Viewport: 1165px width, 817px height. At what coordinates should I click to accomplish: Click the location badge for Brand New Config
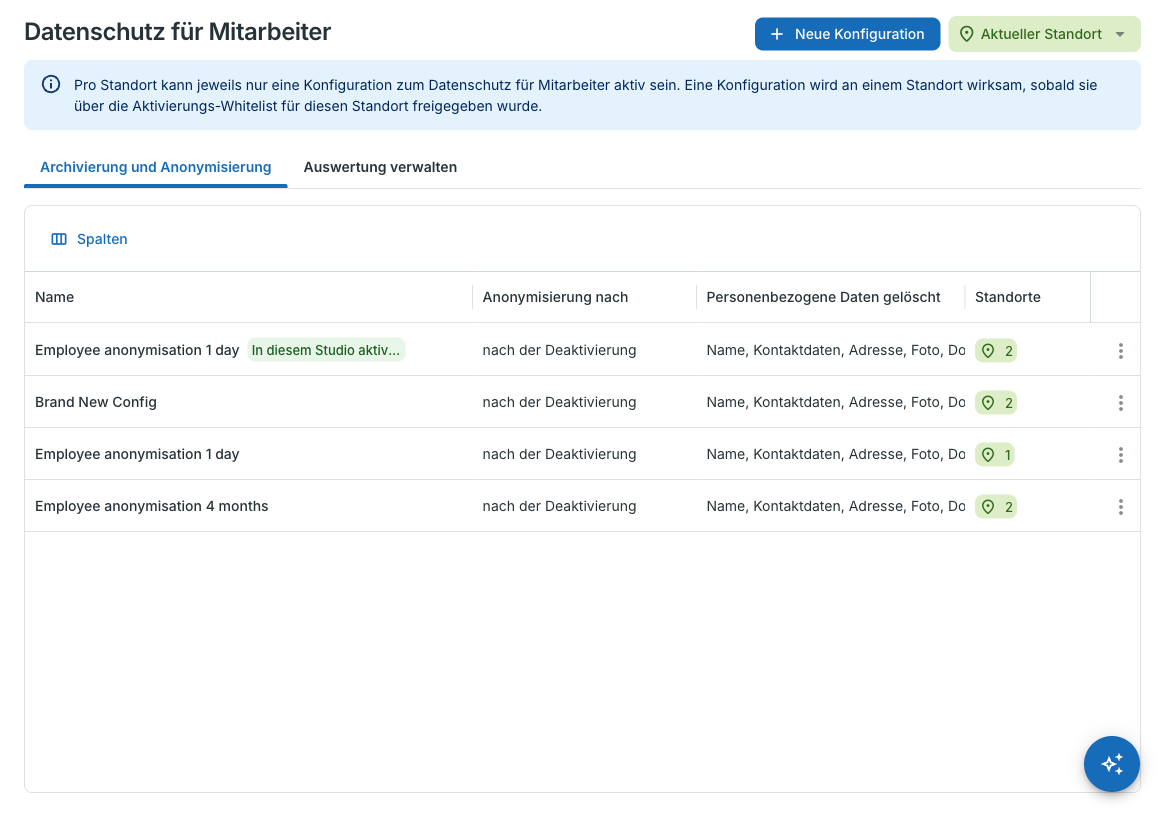coord(996,403)
